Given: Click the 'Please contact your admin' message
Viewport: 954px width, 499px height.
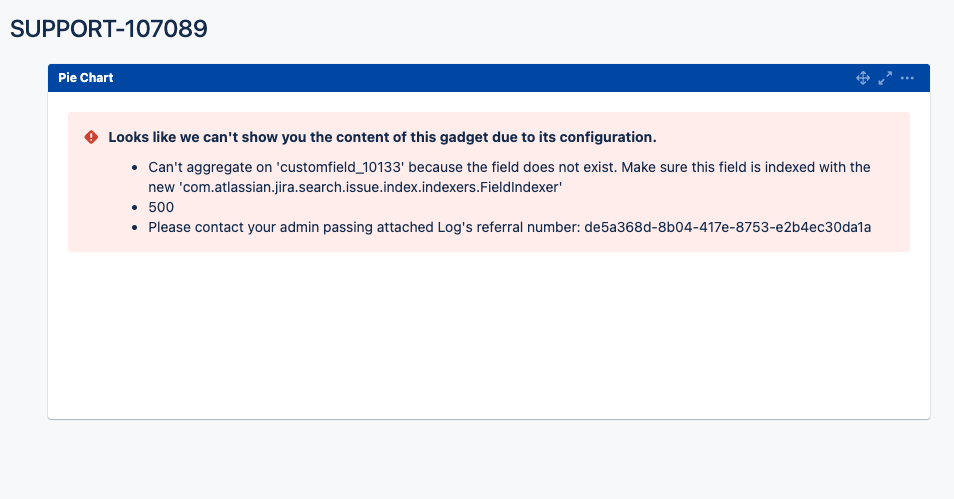Looking at the screenshot, I should (250, 228).
